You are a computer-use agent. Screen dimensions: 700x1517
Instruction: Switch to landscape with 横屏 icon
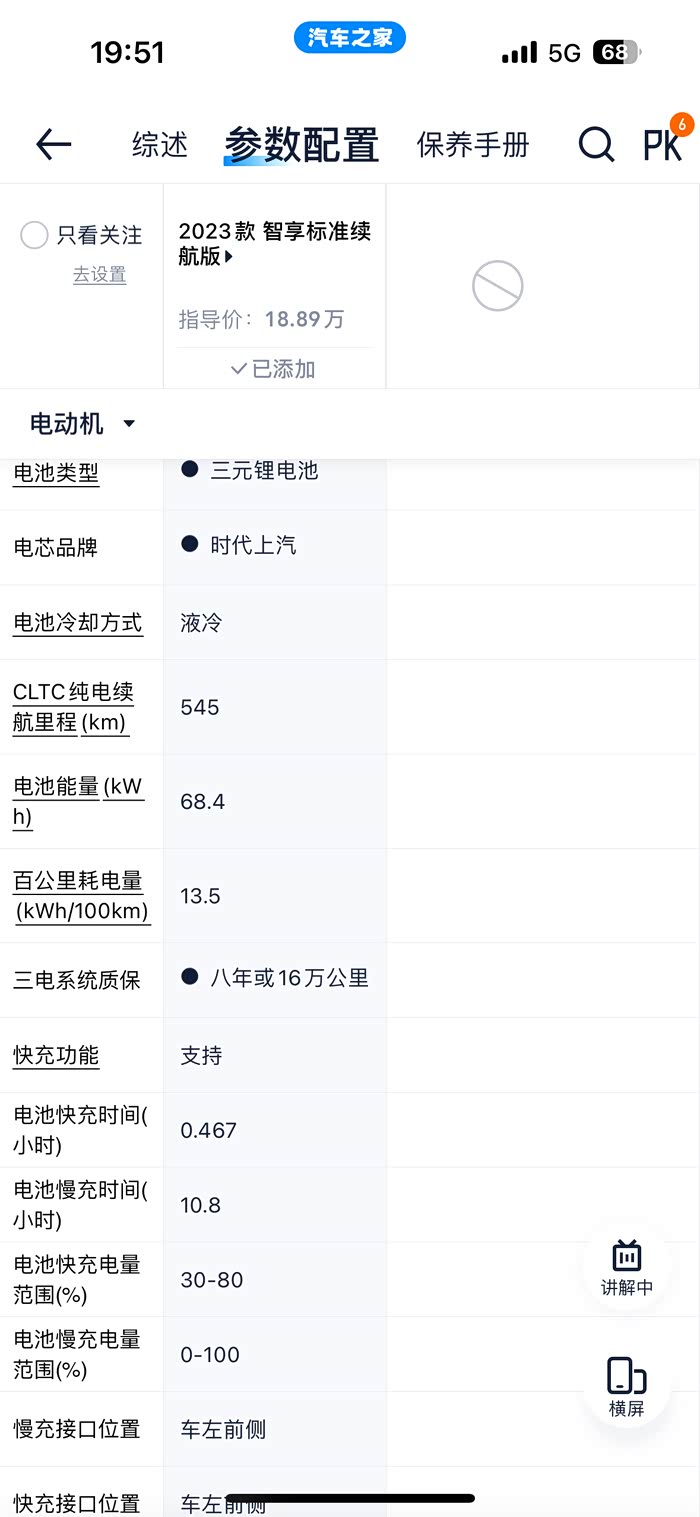pyautogui.click(x=627, y=1387)
